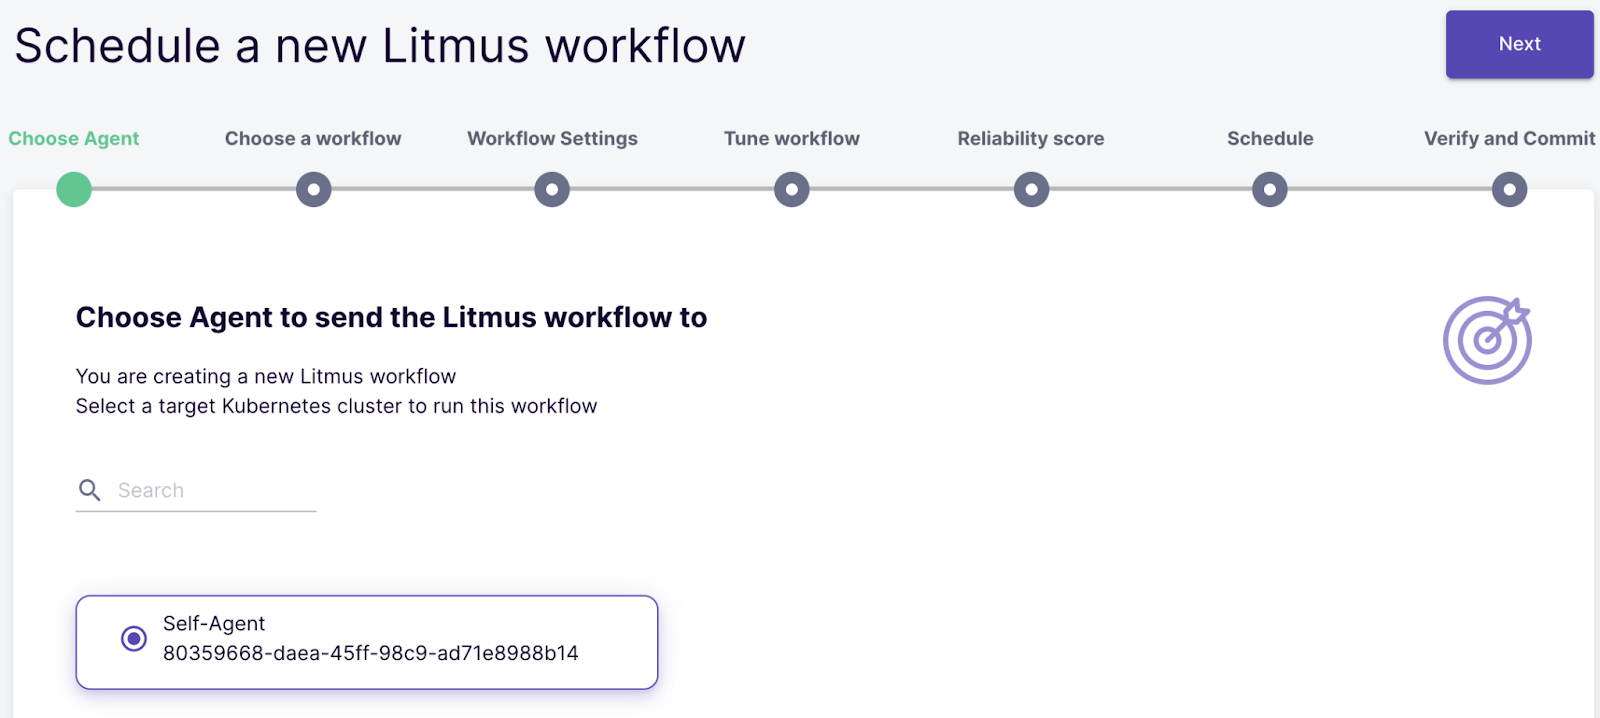
Task: Click the Schedule step circle
Action: 1270,189
